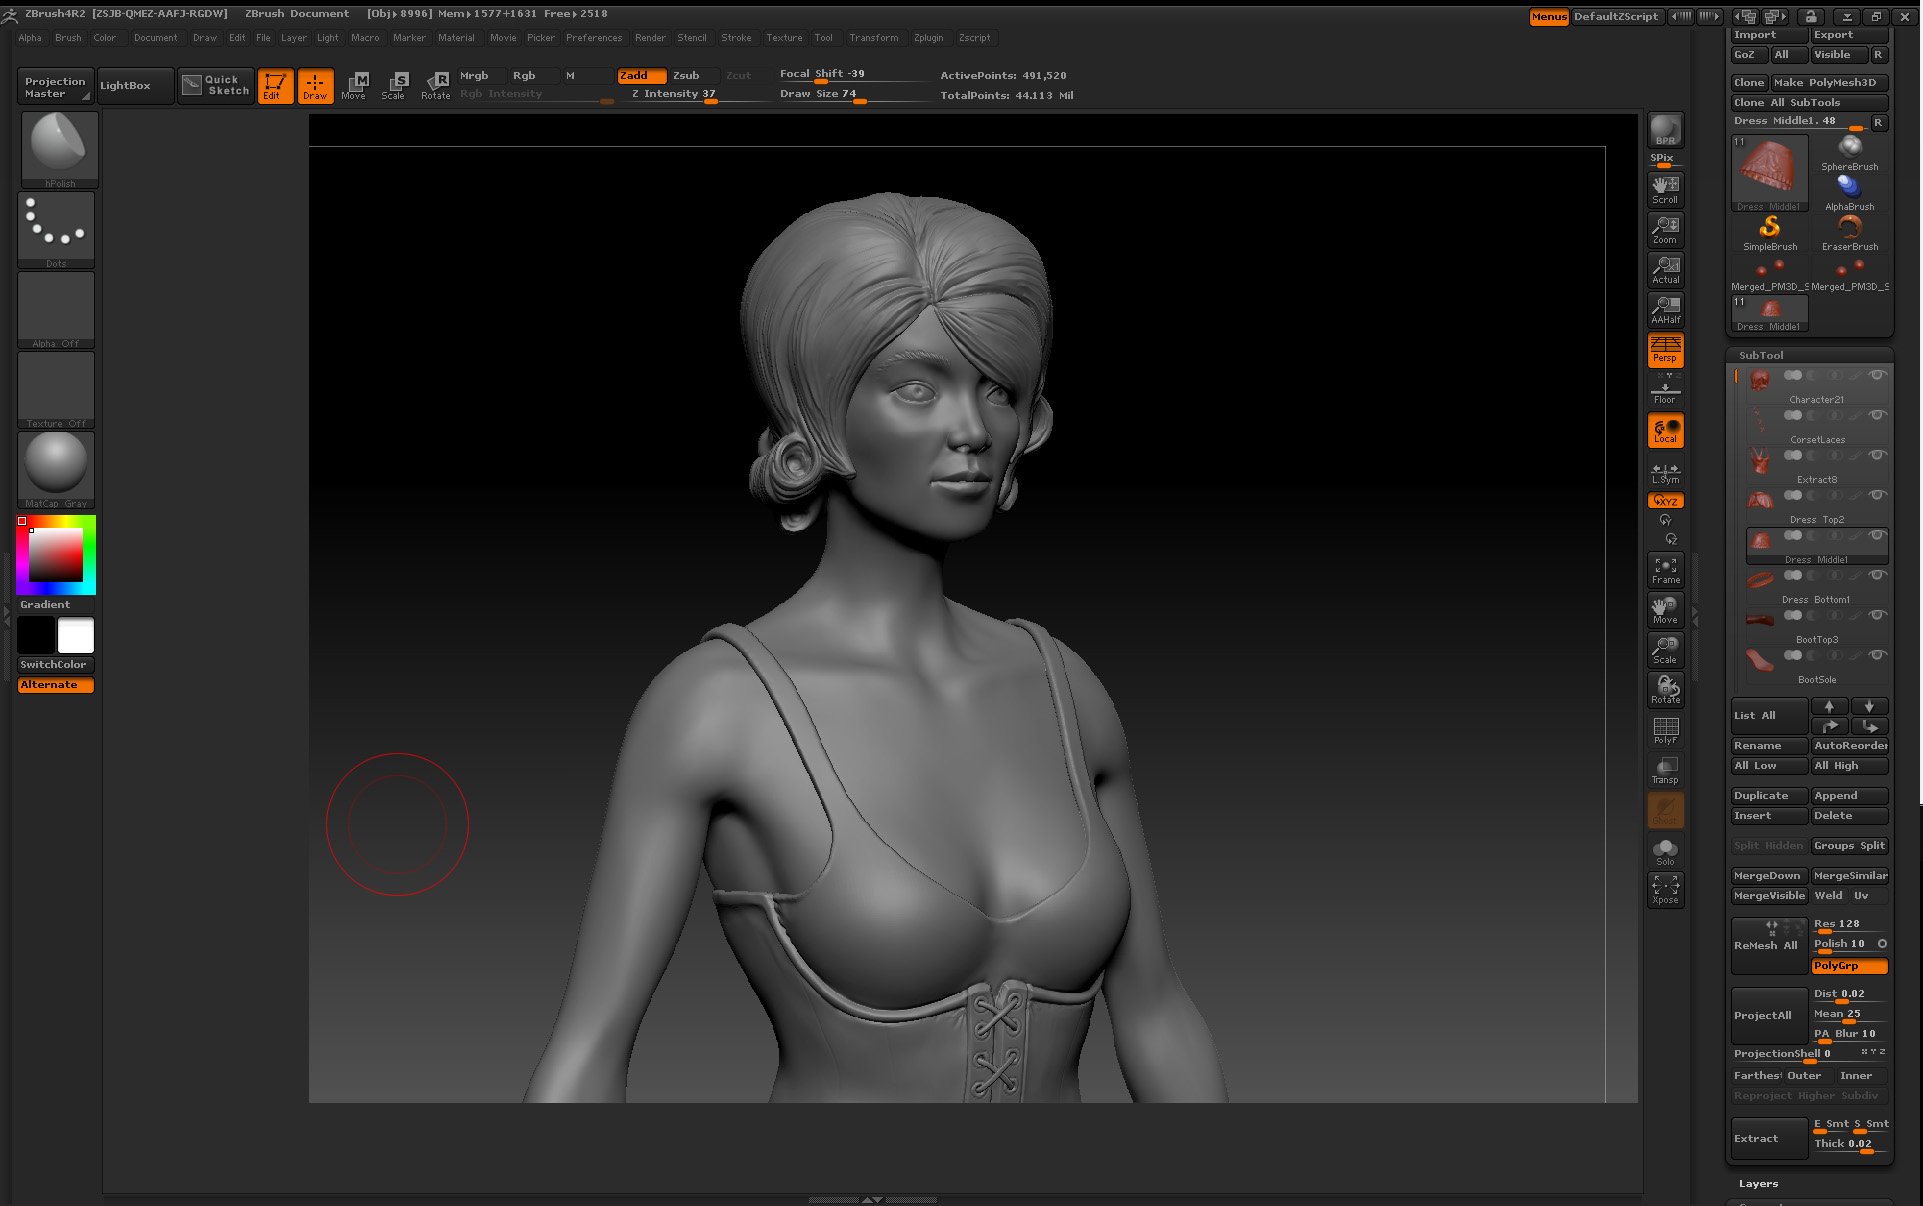
Task: Select Draw mode in top shelf
Action: click(x=315, y=86)
